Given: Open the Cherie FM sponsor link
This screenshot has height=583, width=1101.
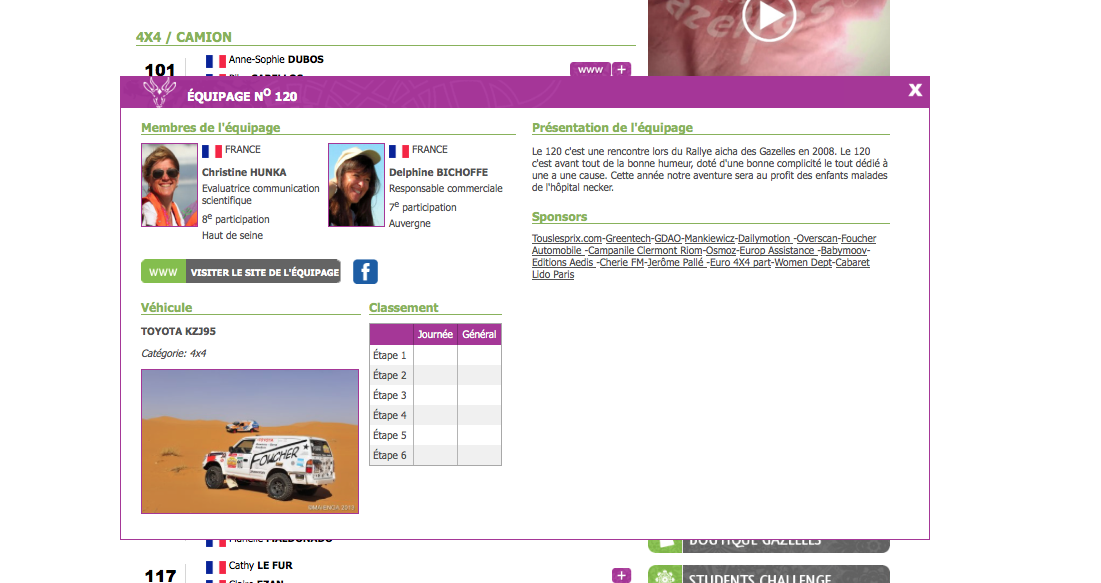Looking at the screenshot, I should click(622, 263).
